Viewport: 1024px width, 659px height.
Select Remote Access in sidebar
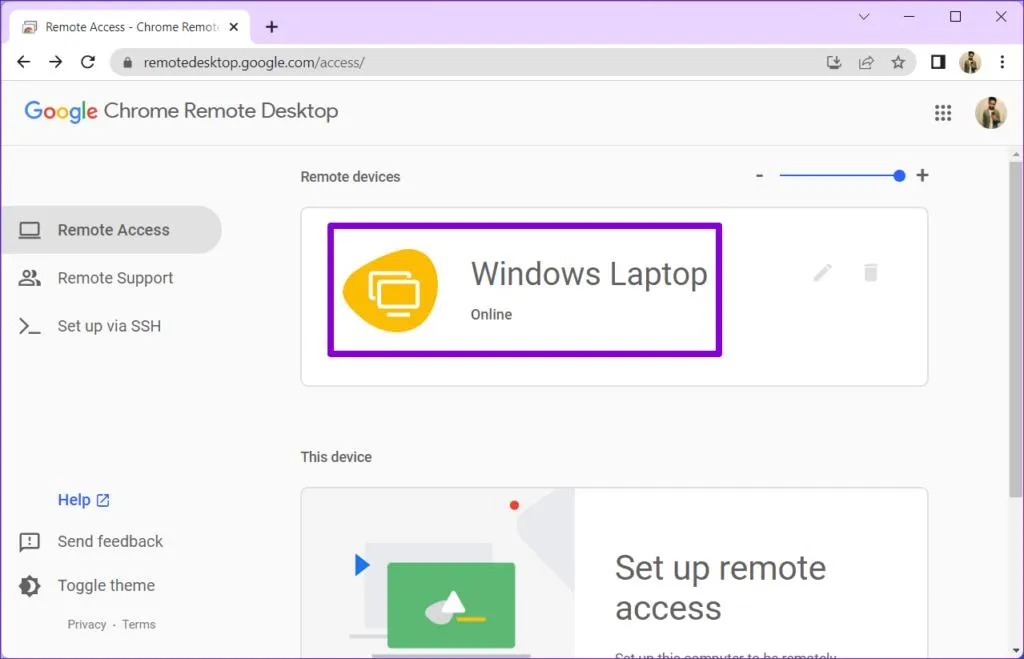click(111, 230)
